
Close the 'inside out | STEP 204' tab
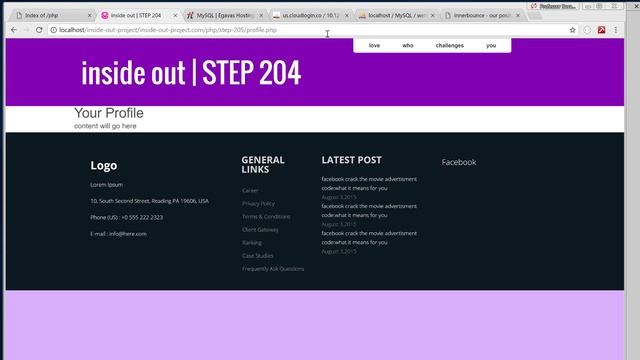click(x=175, y=15)
